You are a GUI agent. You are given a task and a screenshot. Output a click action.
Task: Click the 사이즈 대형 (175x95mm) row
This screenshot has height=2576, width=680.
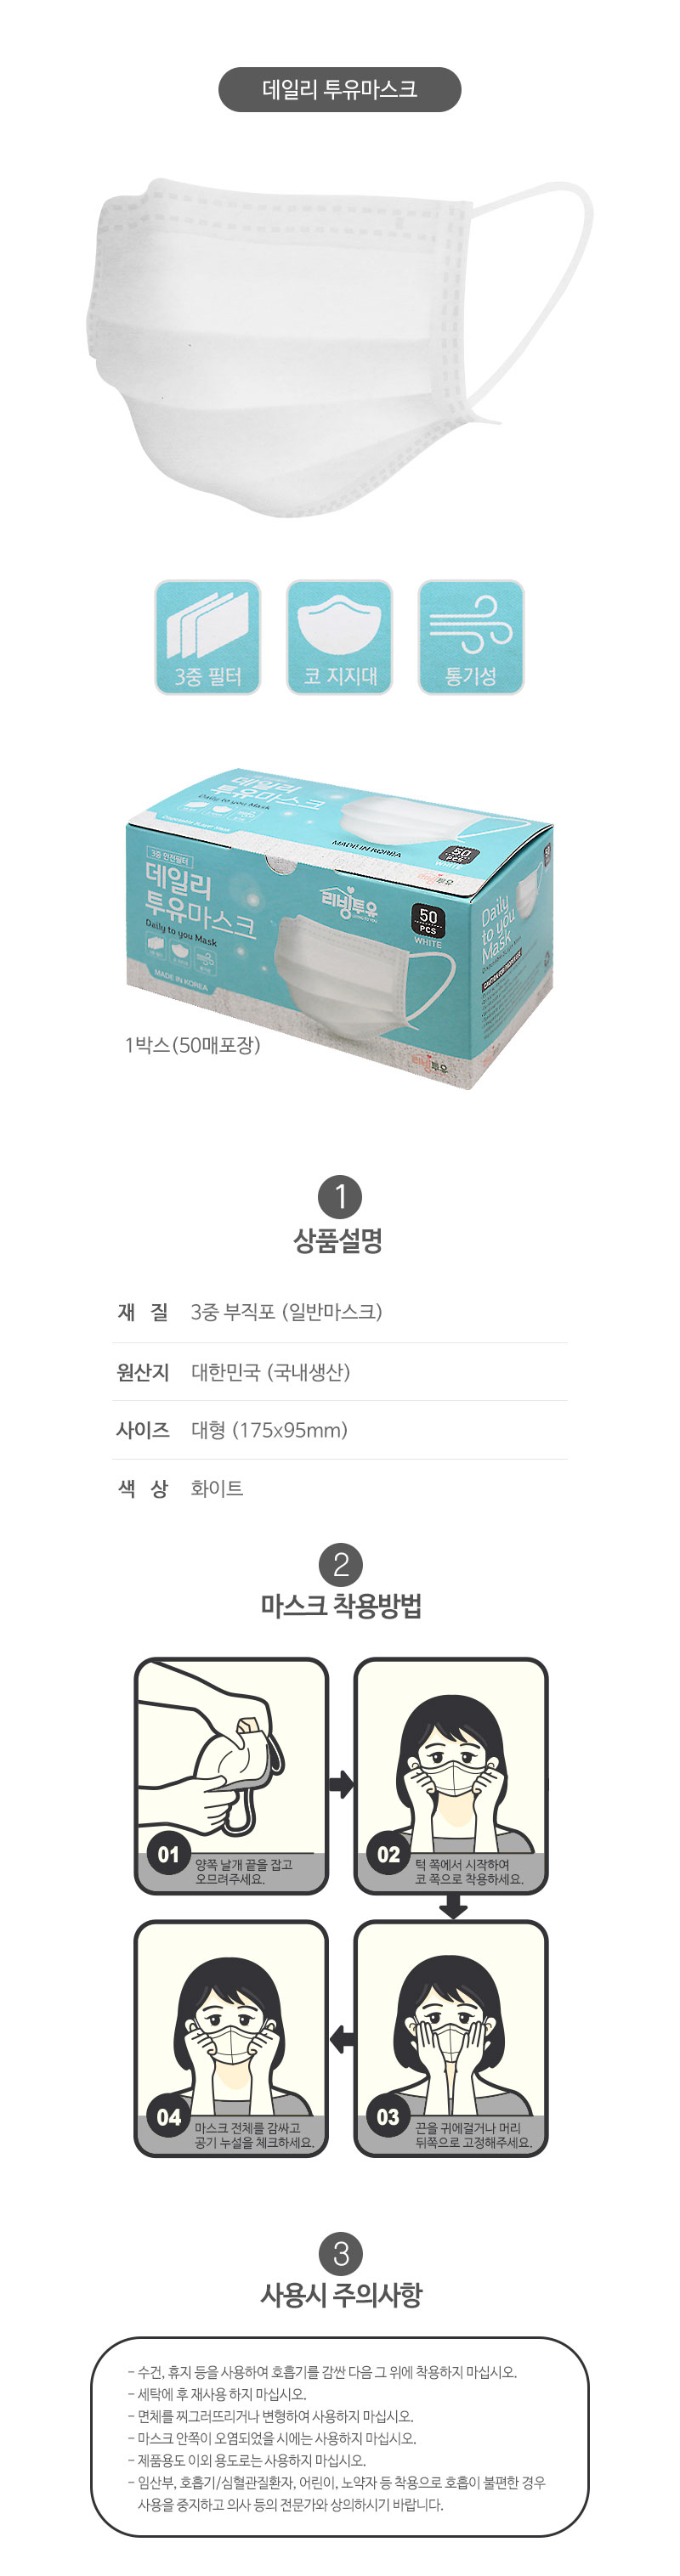pos(340,1430)
